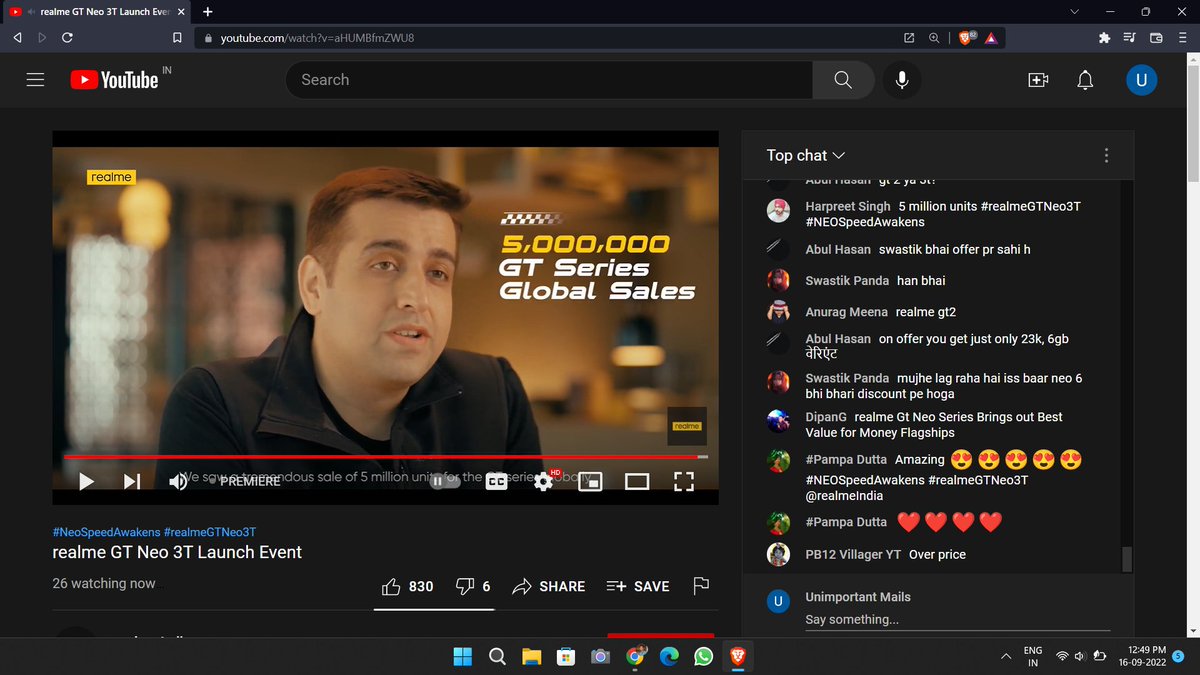This screenshot has height=675, width=1200.
Task: Save the video to a playlist
Action: 638,586
